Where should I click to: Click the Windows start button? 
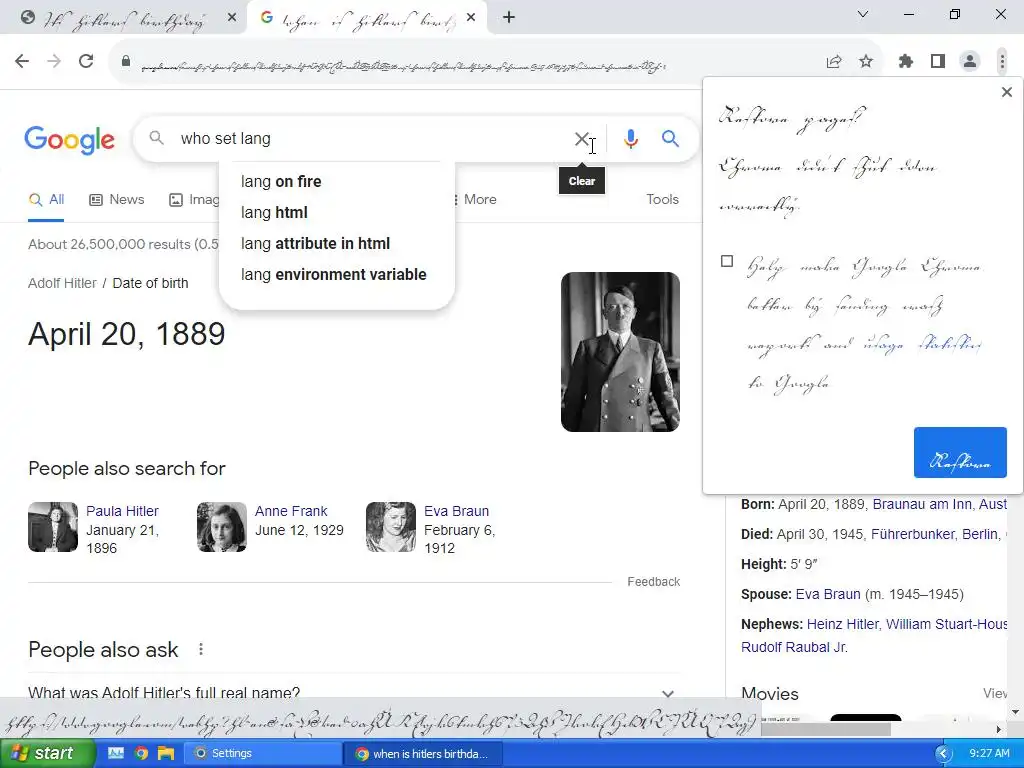48,753
